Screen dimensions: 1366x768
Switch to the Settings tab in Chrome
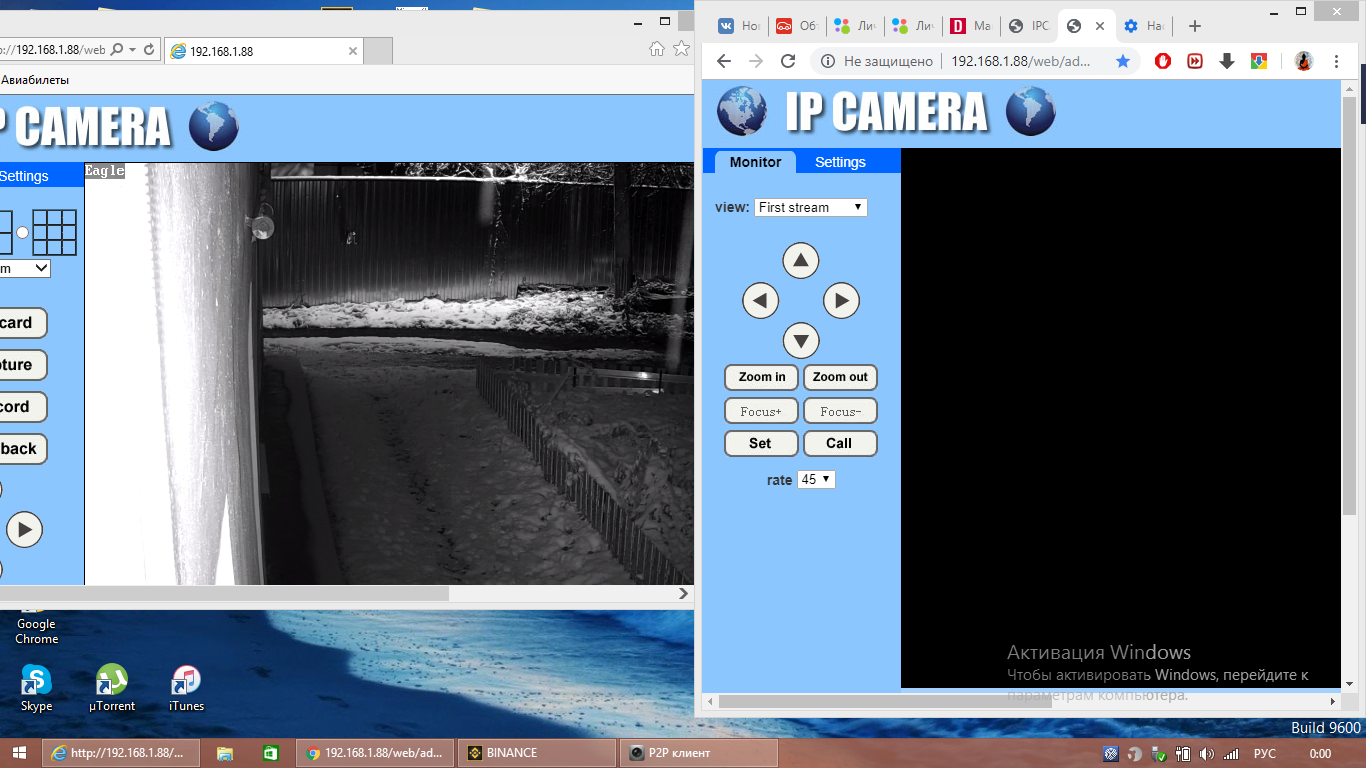(x=840, y=162)
